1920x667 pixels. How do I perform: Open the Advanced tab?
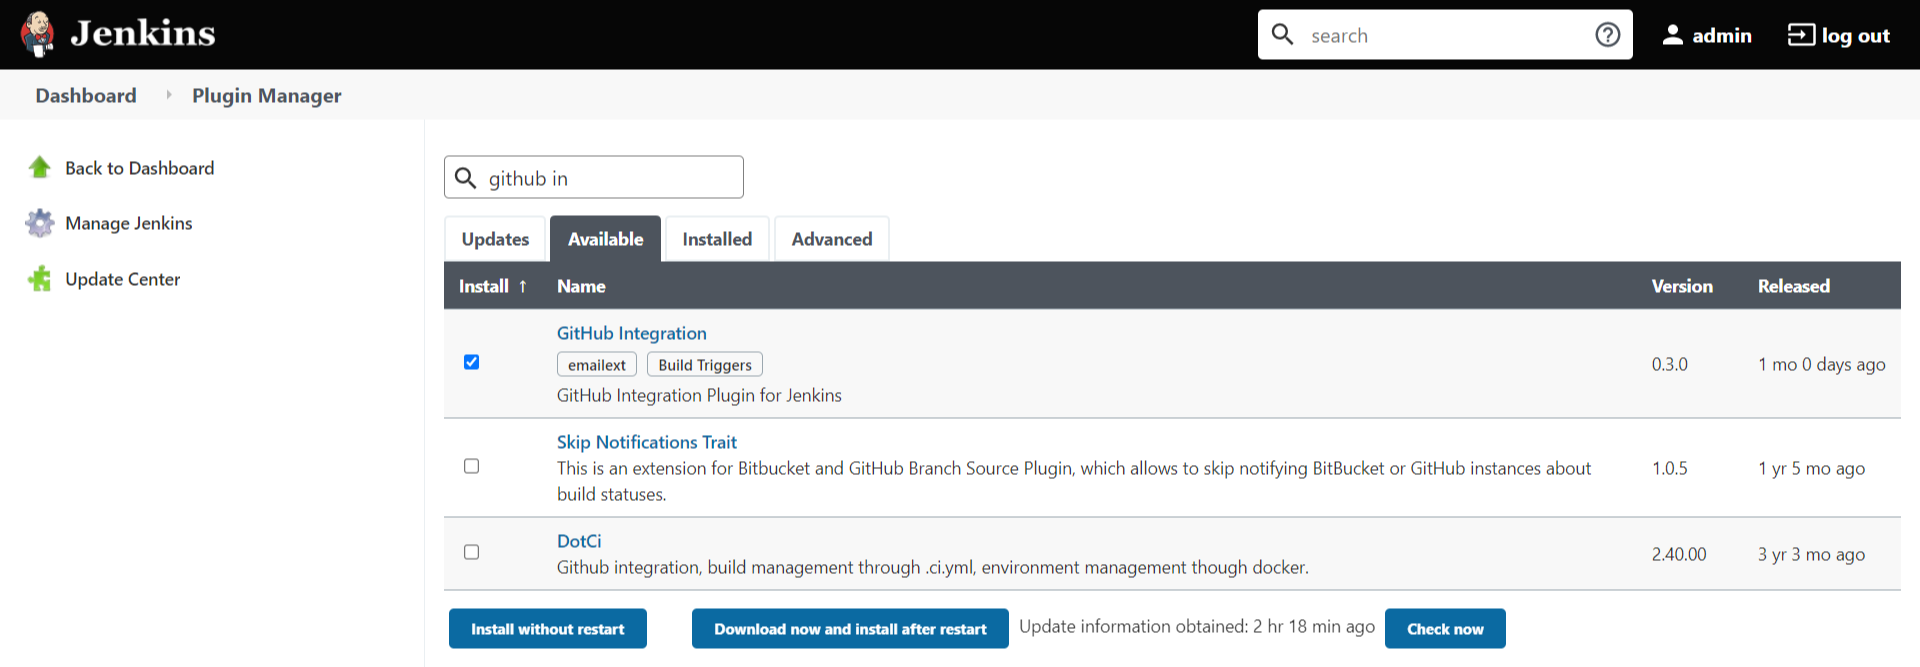click(x=832, y=239)
